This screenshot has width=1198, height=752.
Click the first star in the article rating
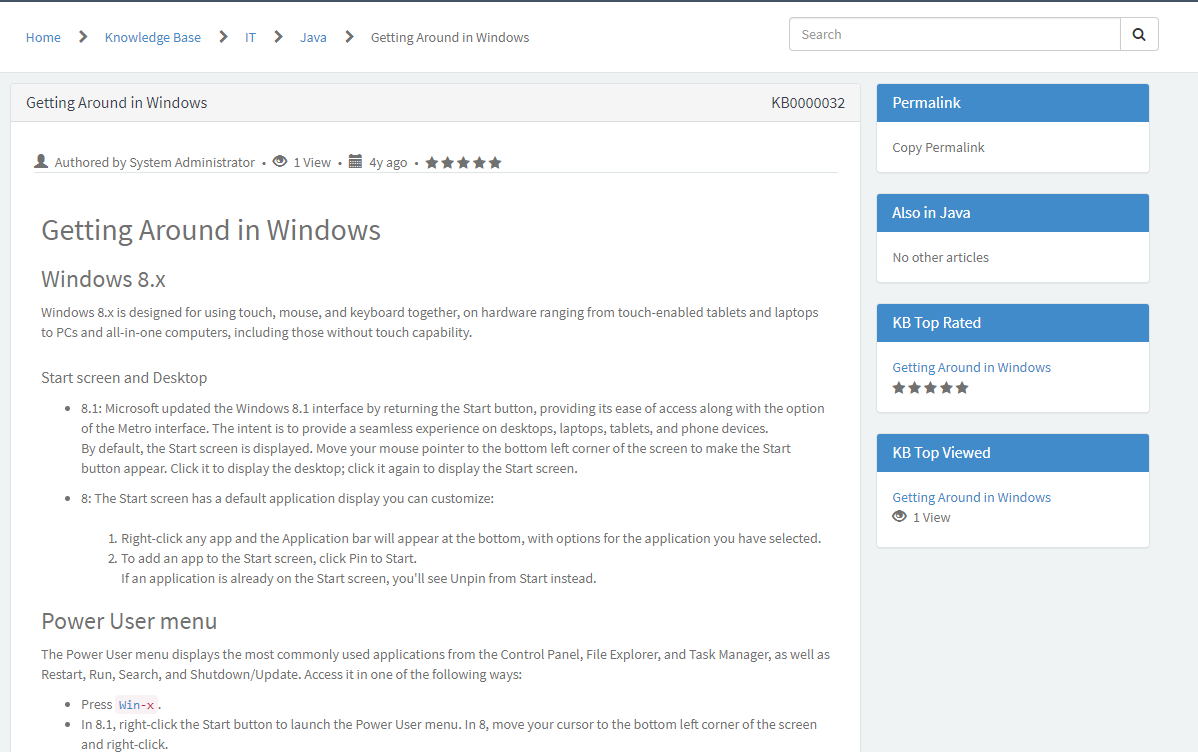click(431, 161)
